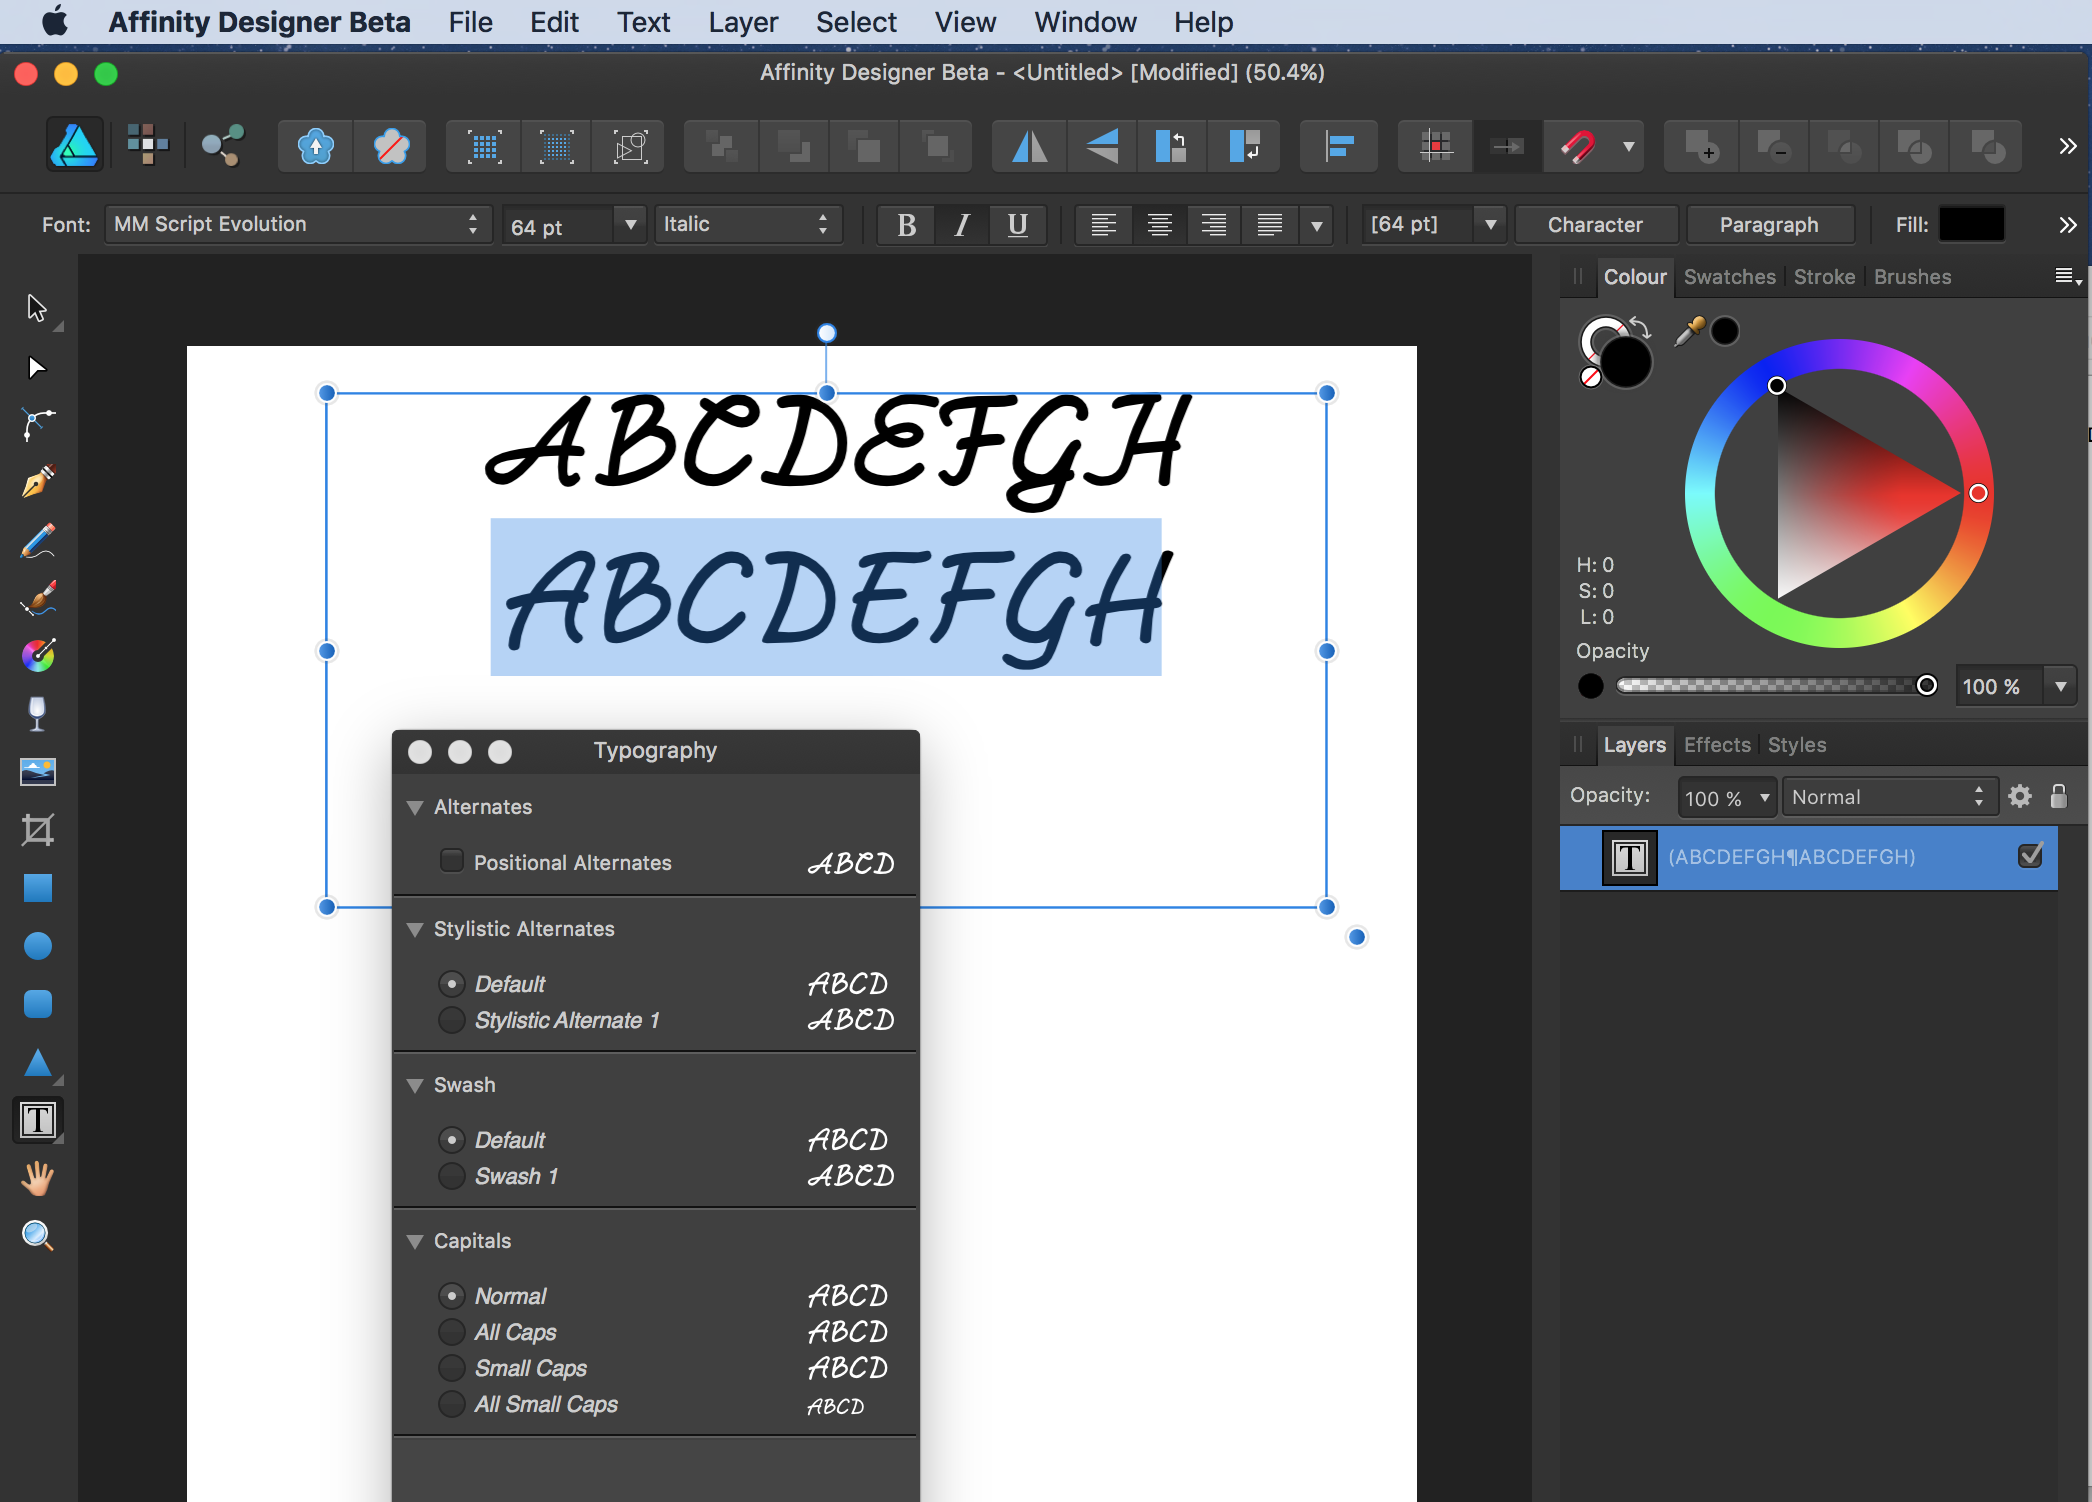Select Default Swash radio button
Screen dimensions: 2092x1502
452,1140
